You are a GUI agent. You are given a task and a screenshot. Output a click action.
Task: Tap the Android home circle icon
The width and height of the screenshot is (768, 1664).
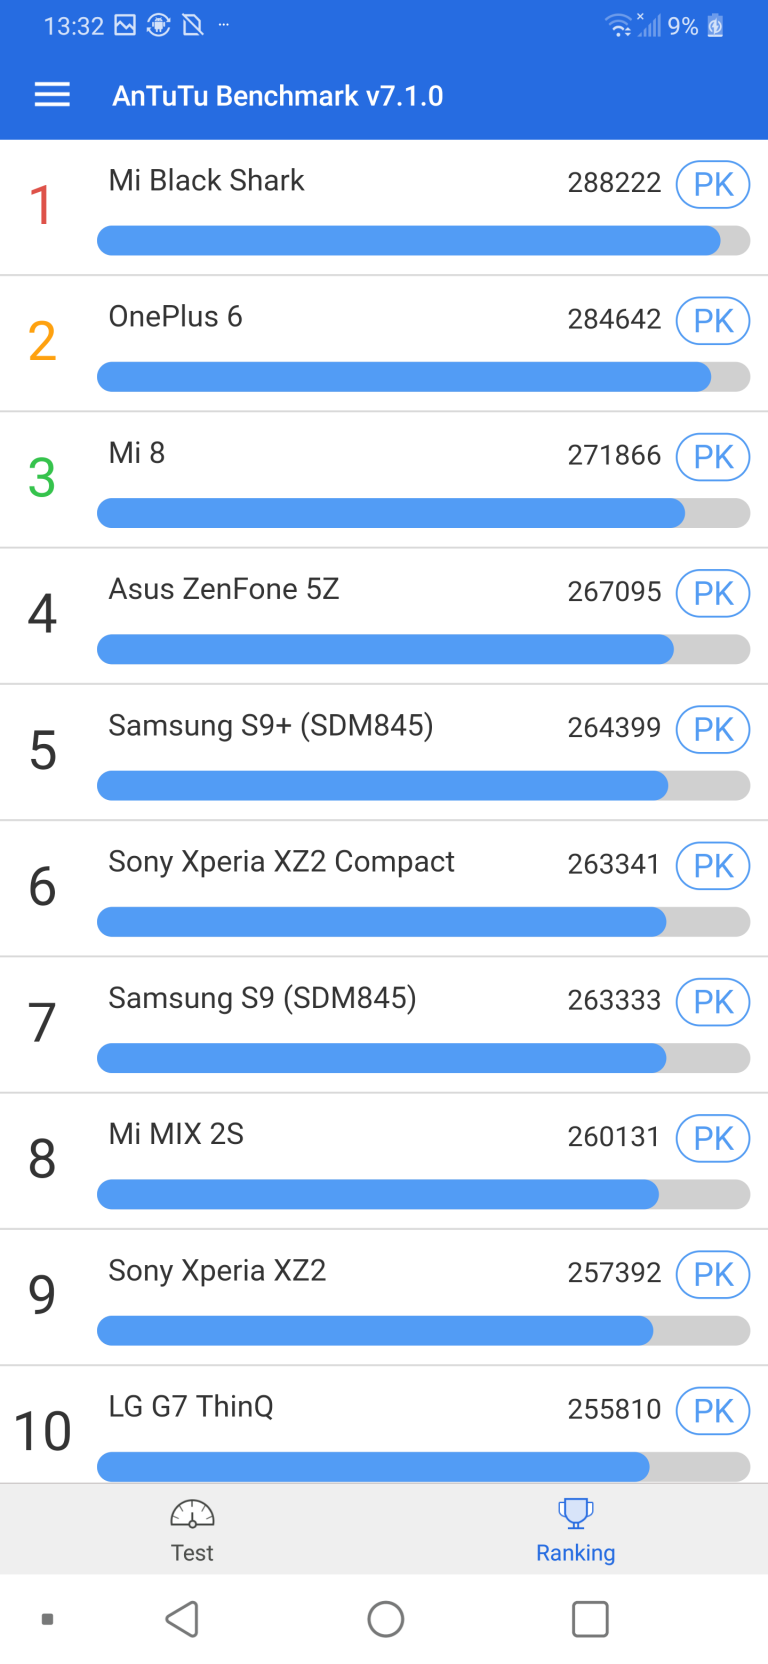coord(386,1619)
